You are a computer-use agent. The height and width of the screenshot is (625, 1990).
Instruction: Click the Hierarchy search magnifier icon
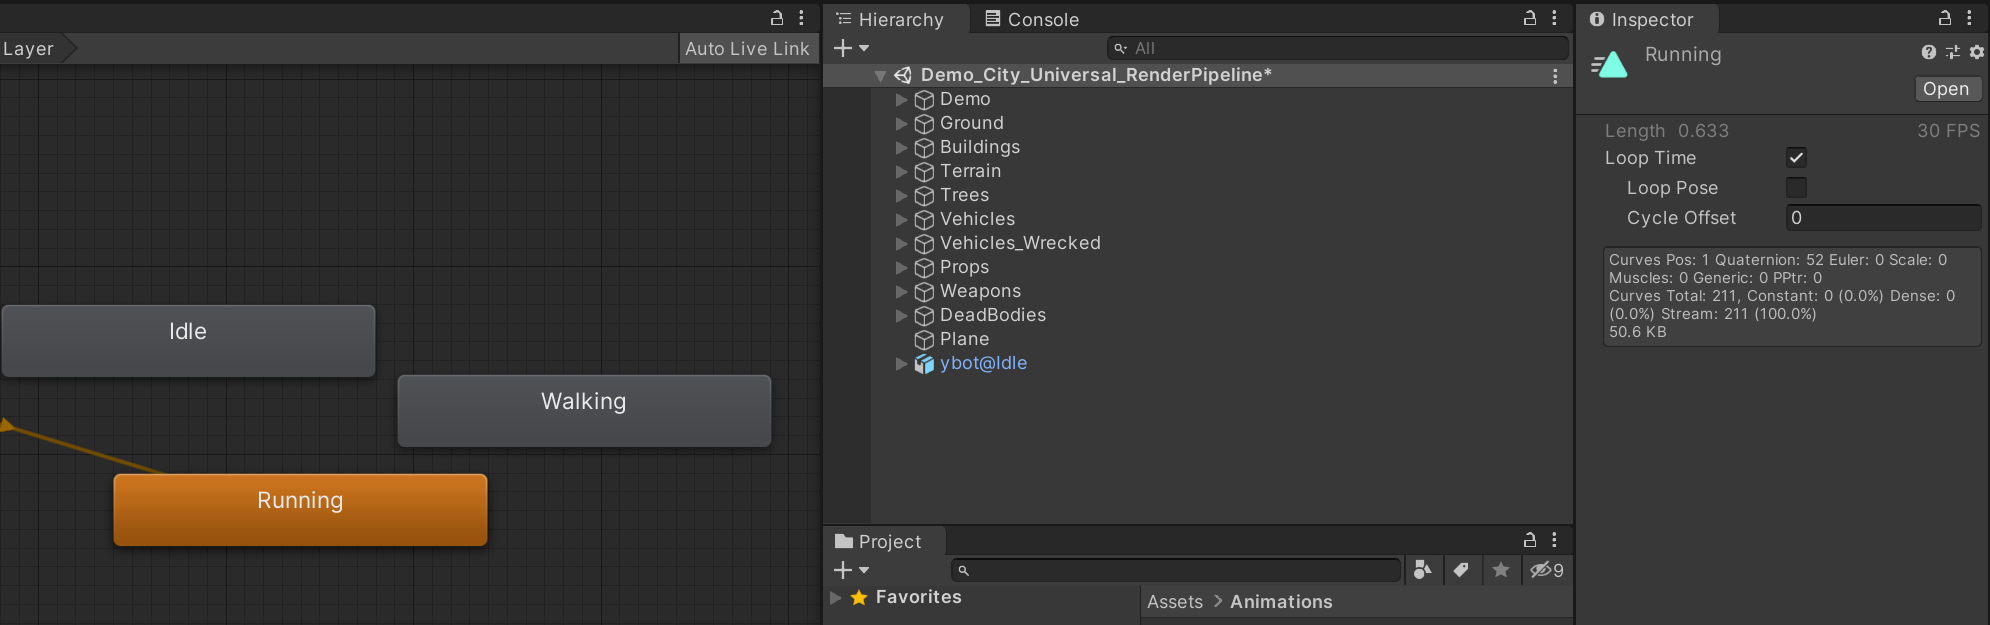point(1121,48)
